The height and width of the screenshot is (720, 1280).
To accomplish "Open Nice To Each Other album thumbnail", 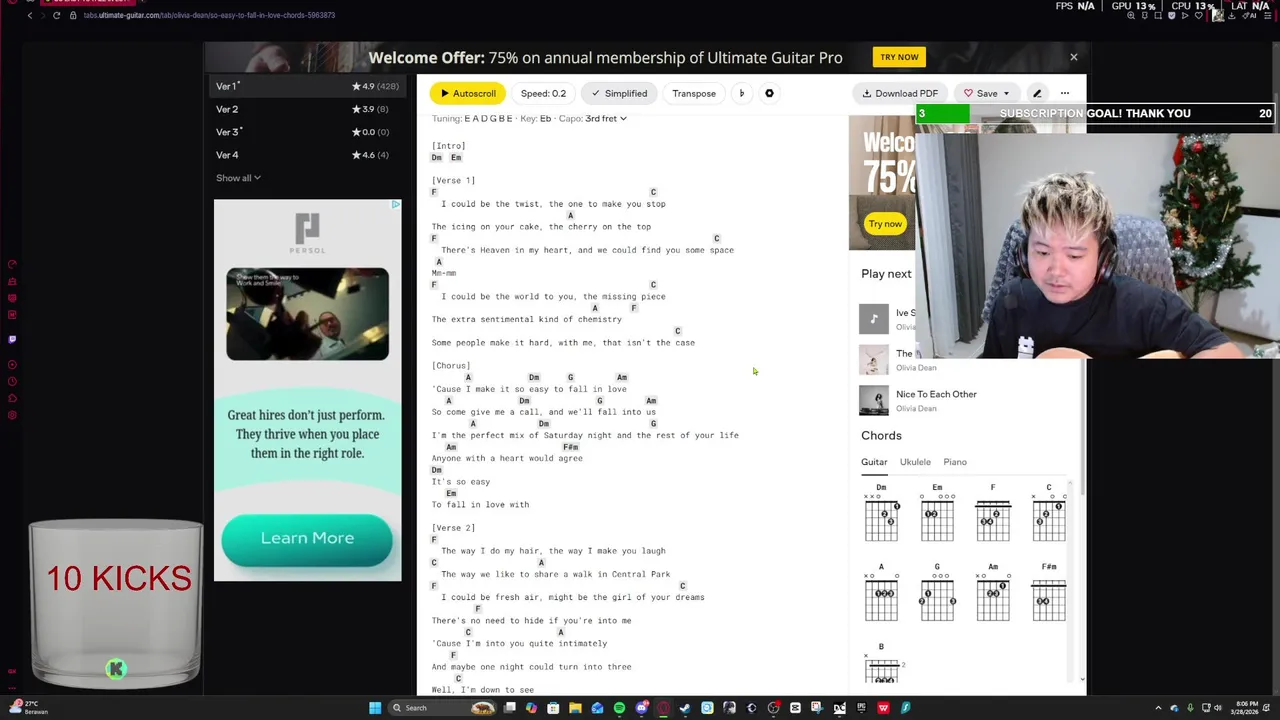I will coord(874,400).
